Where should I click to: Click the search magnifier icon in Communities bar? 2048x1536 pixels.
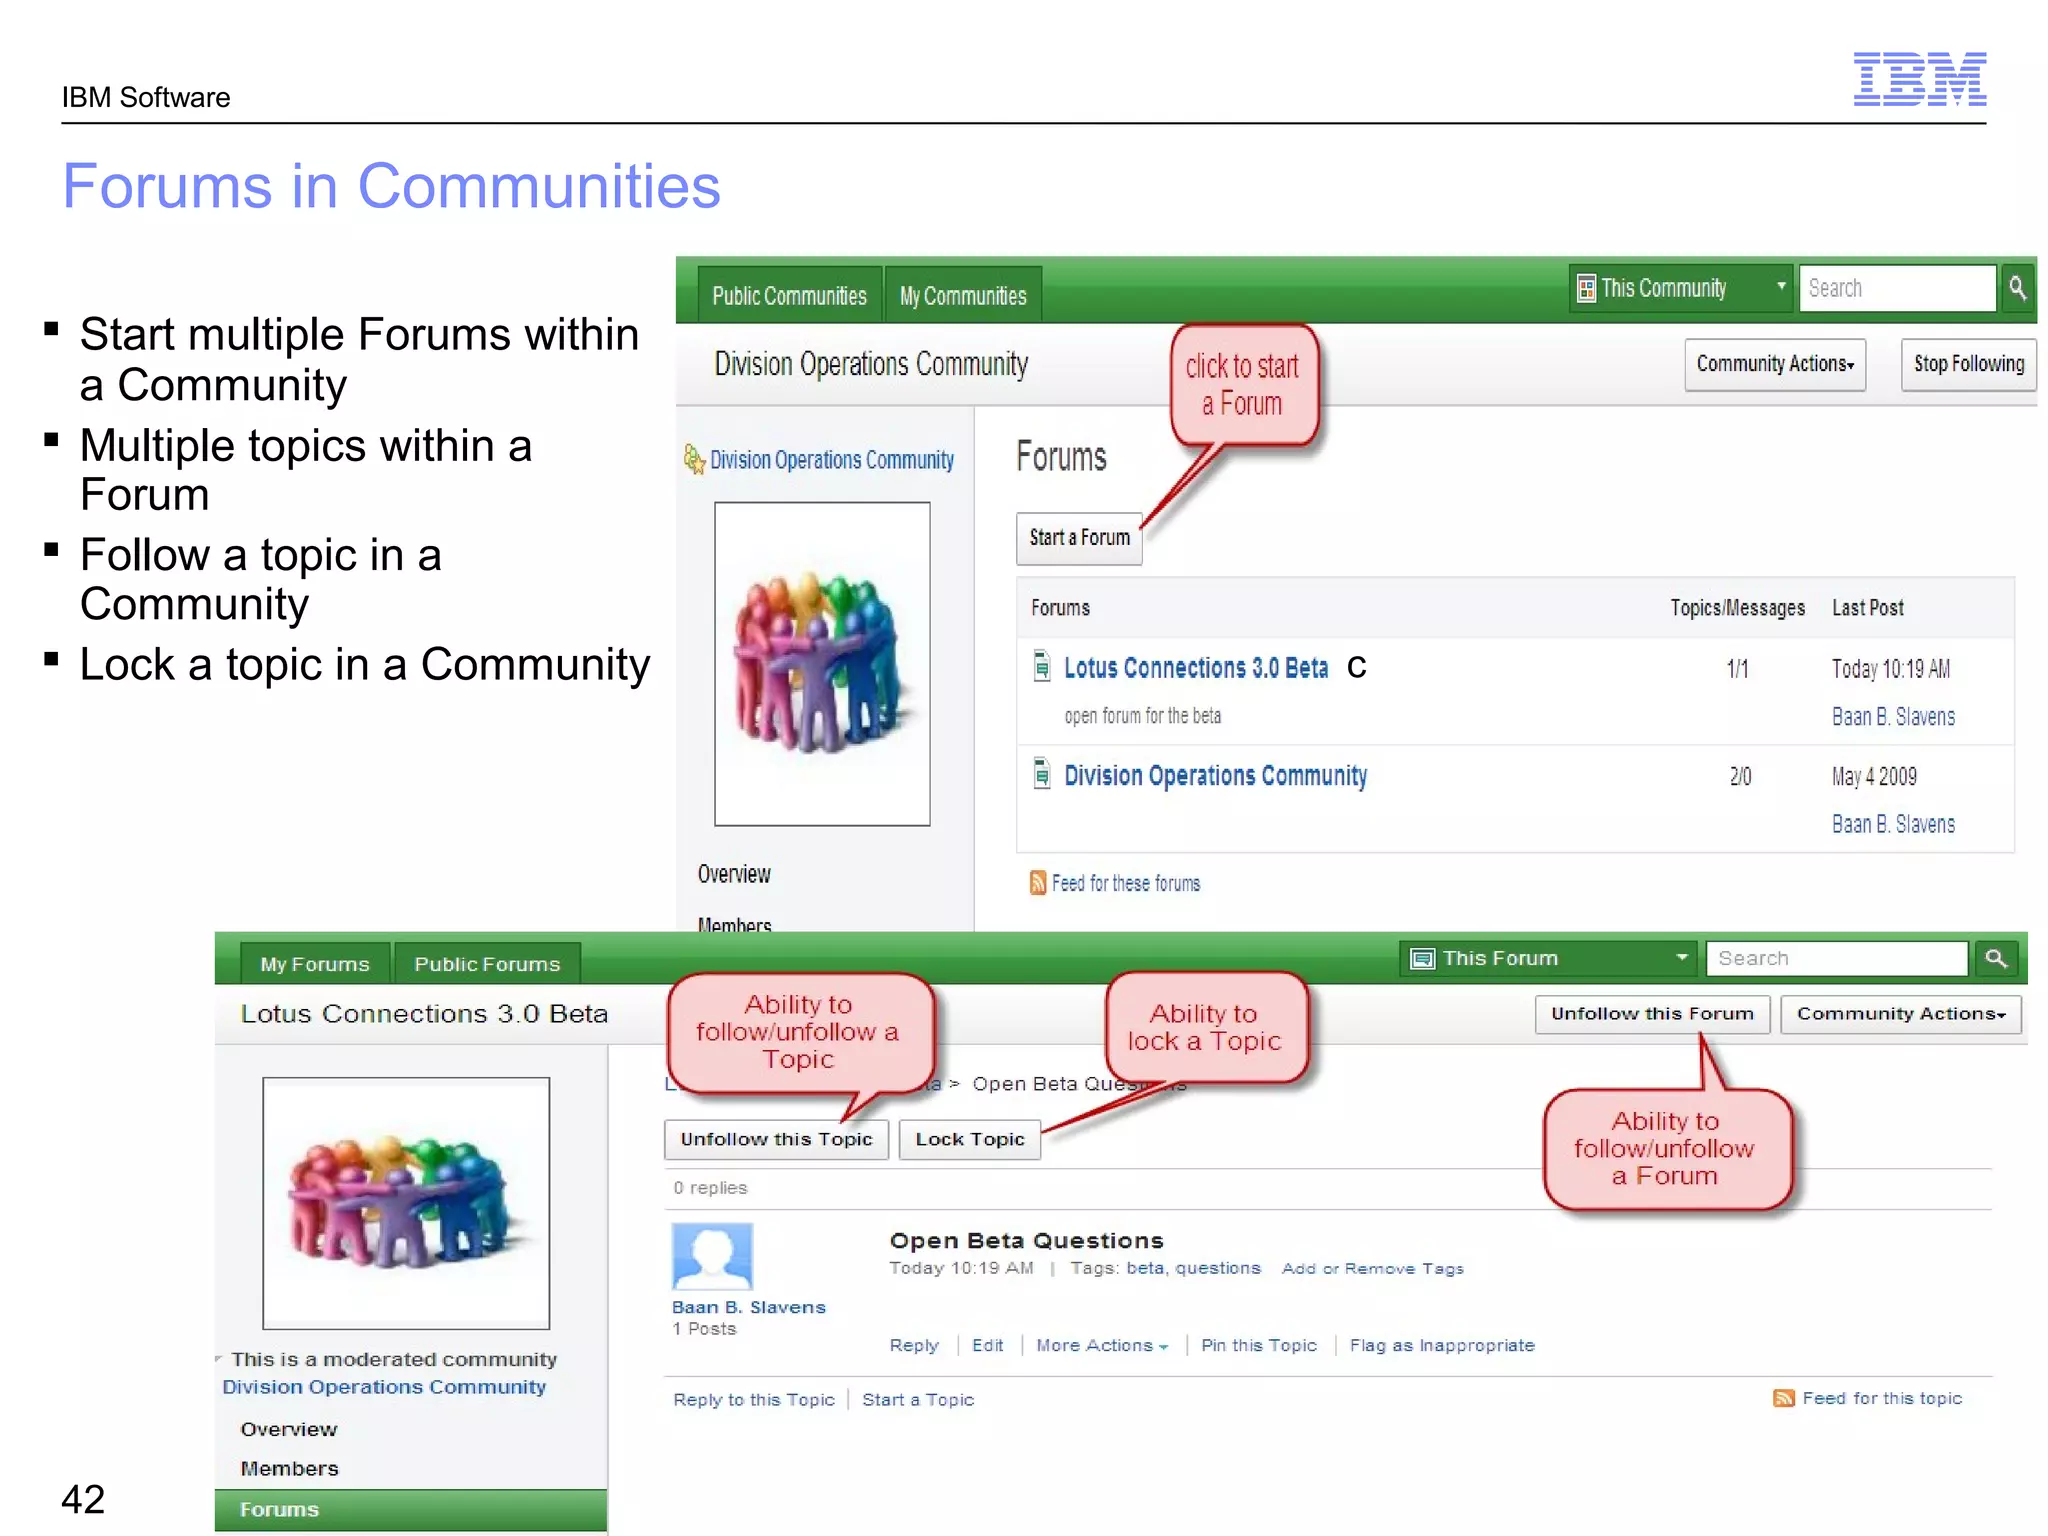pyautogui.click(x=2017, y=288)
